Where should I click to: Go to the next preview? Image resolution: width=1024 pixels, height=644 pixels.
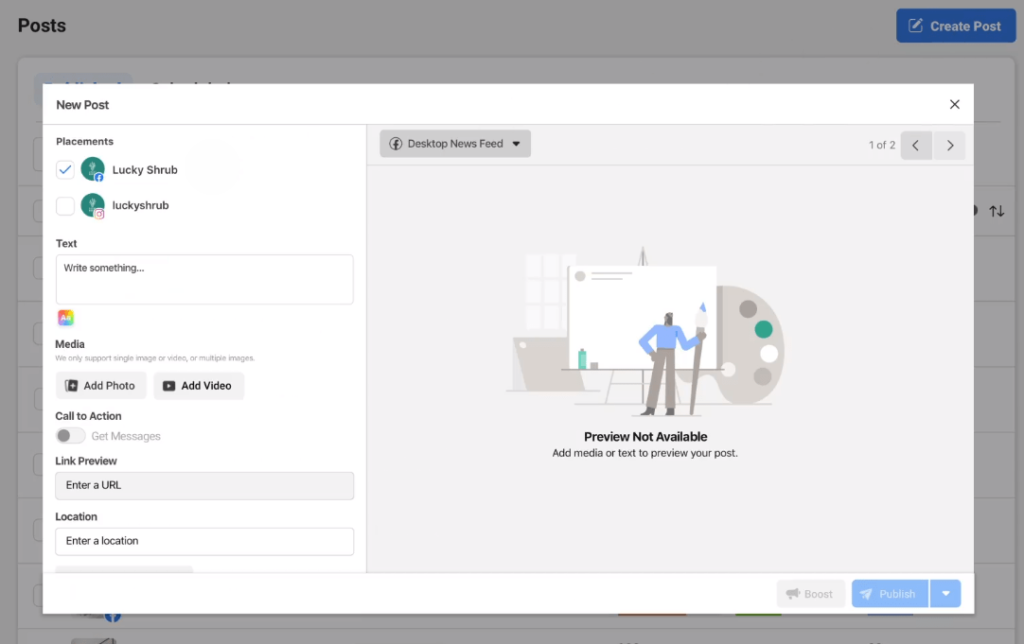[950, 145]
